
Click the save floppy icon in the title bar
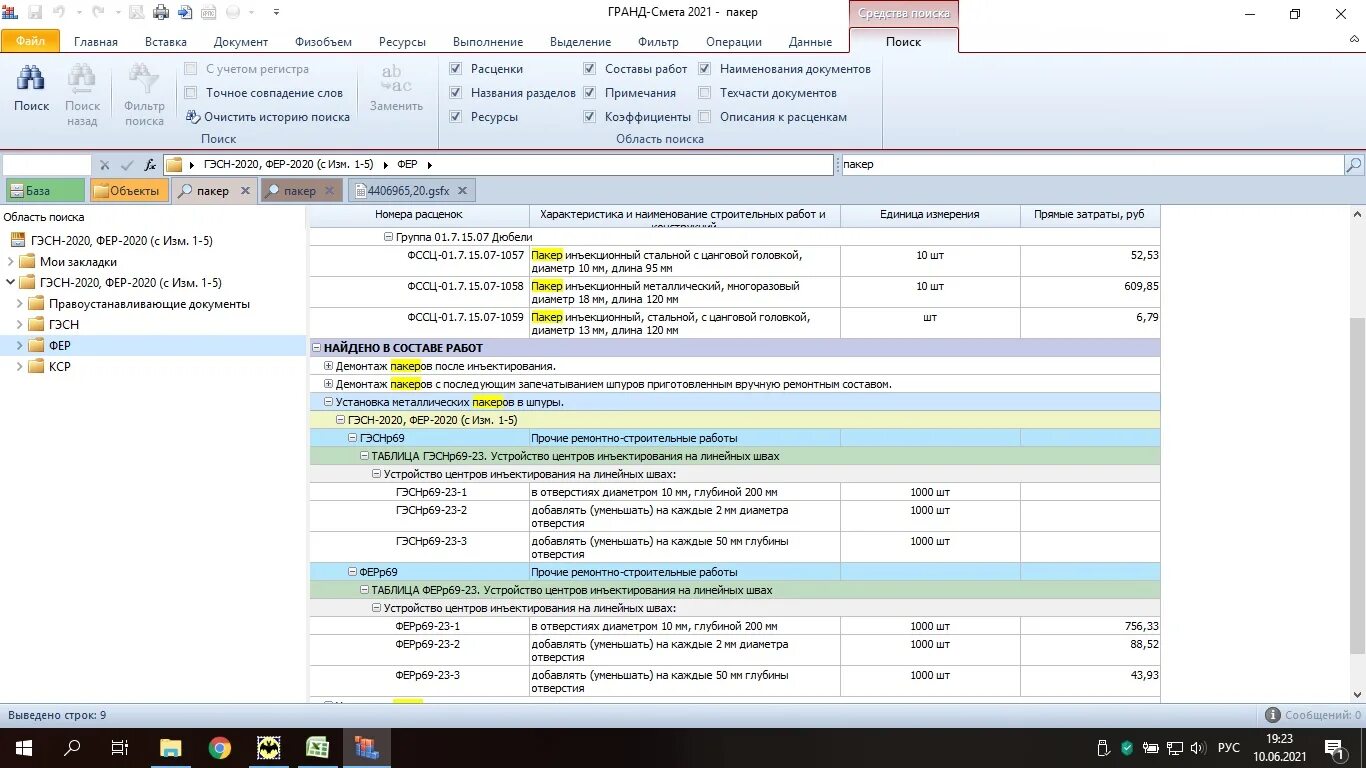coord(35,13)
